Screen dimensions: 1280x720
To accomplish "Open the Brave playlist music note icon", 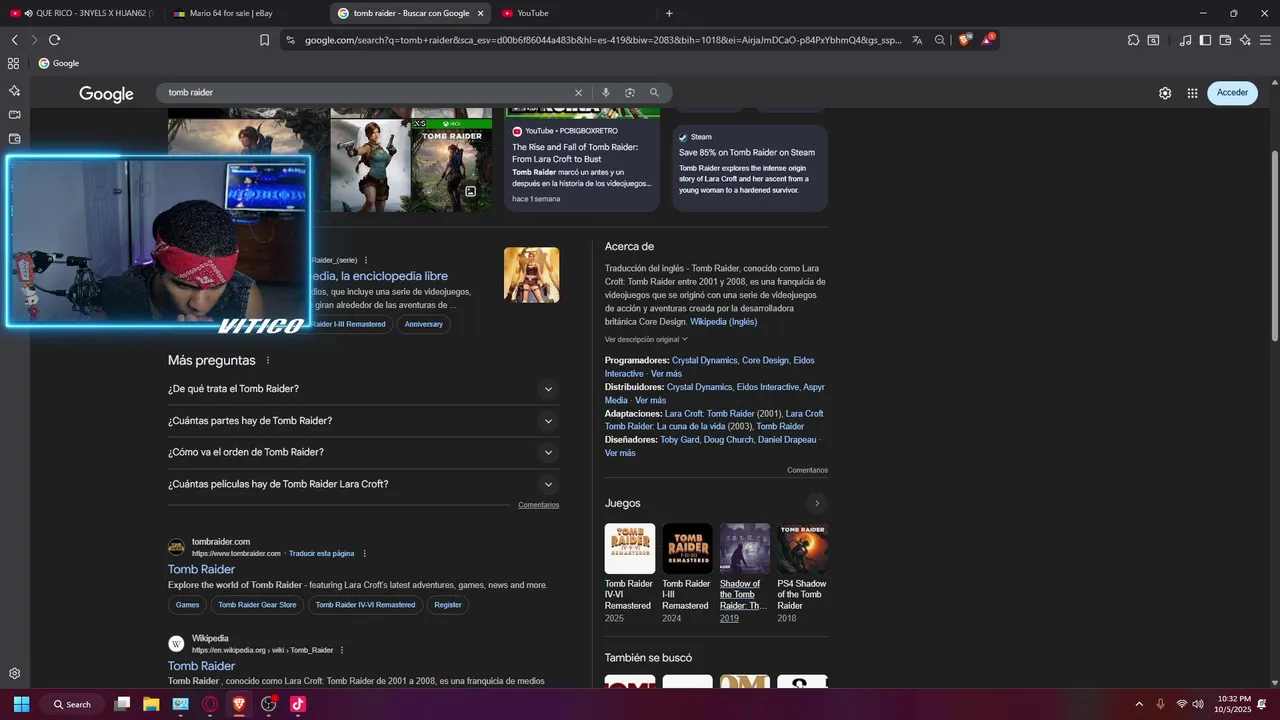I will tap(1186, 40).
